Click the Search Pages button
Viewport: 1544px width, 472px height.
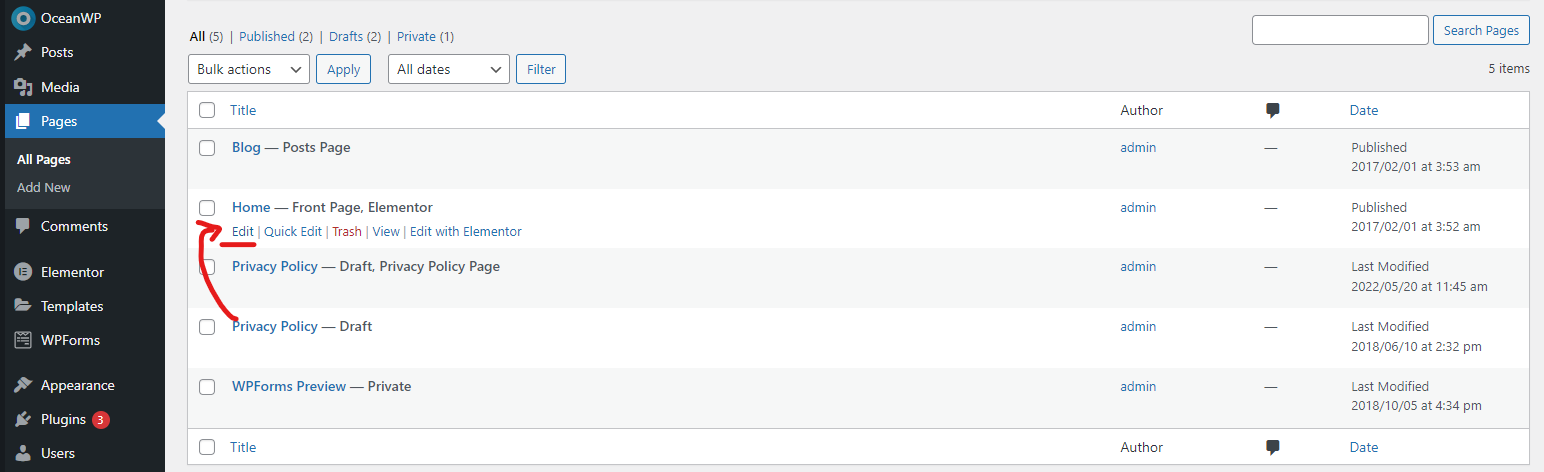click(1482, 30)
